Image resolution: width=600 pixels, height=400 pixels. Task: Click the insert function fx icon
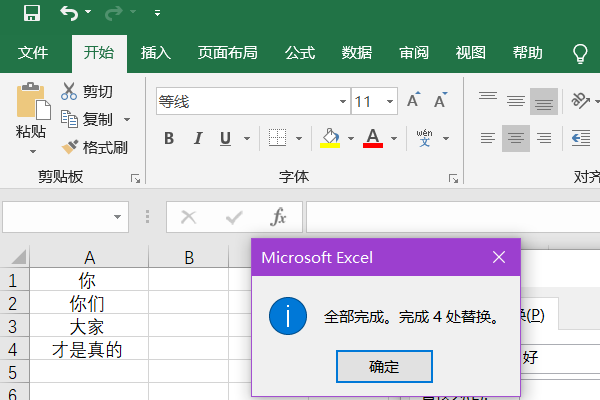(280, 217)
